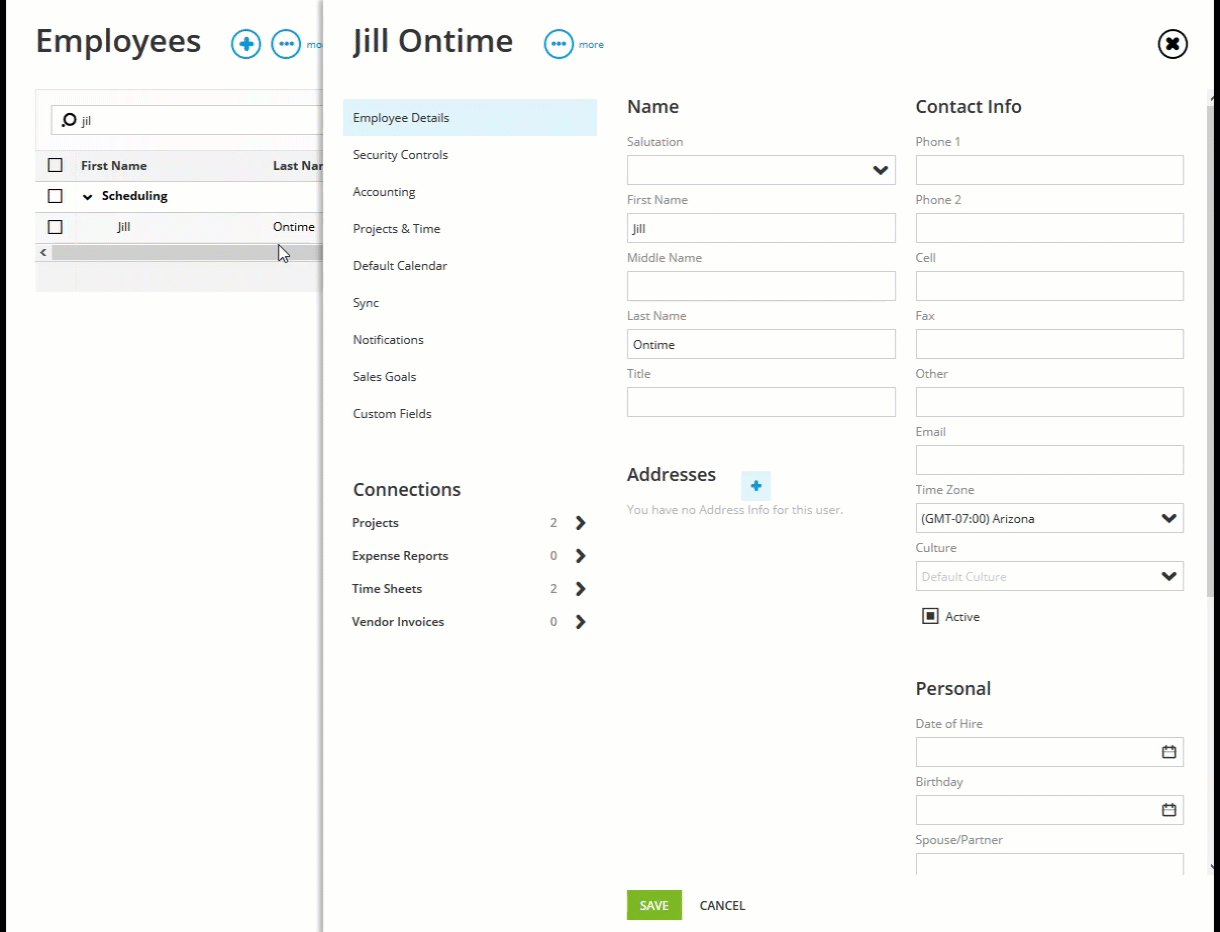Click the green SAVE button
The width and height of the screenshot is (1220, 932).
(x=654, y=905)
